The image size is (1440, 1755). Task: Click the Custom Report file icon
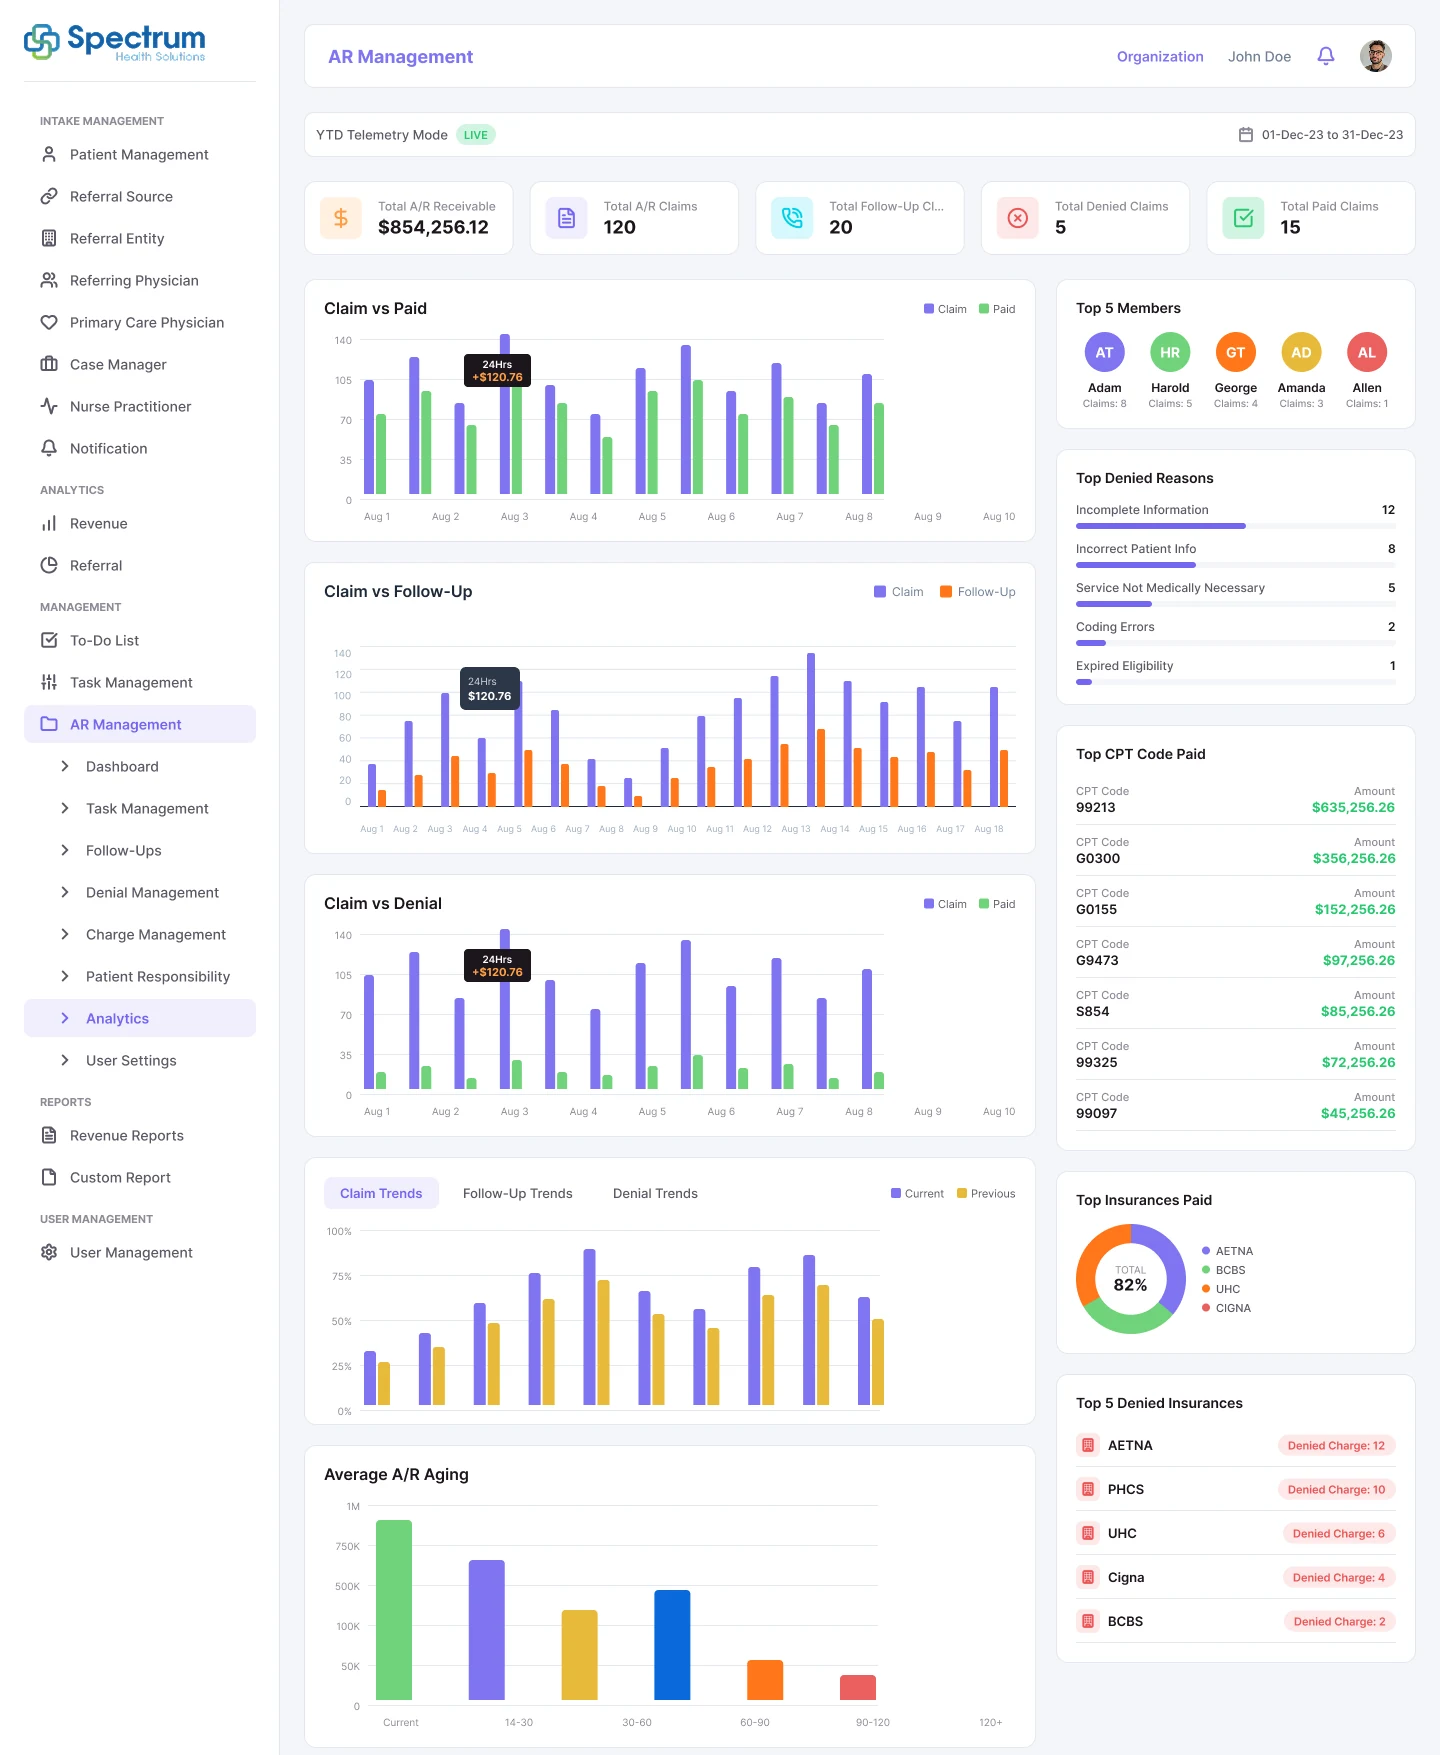pos(49,1177)
